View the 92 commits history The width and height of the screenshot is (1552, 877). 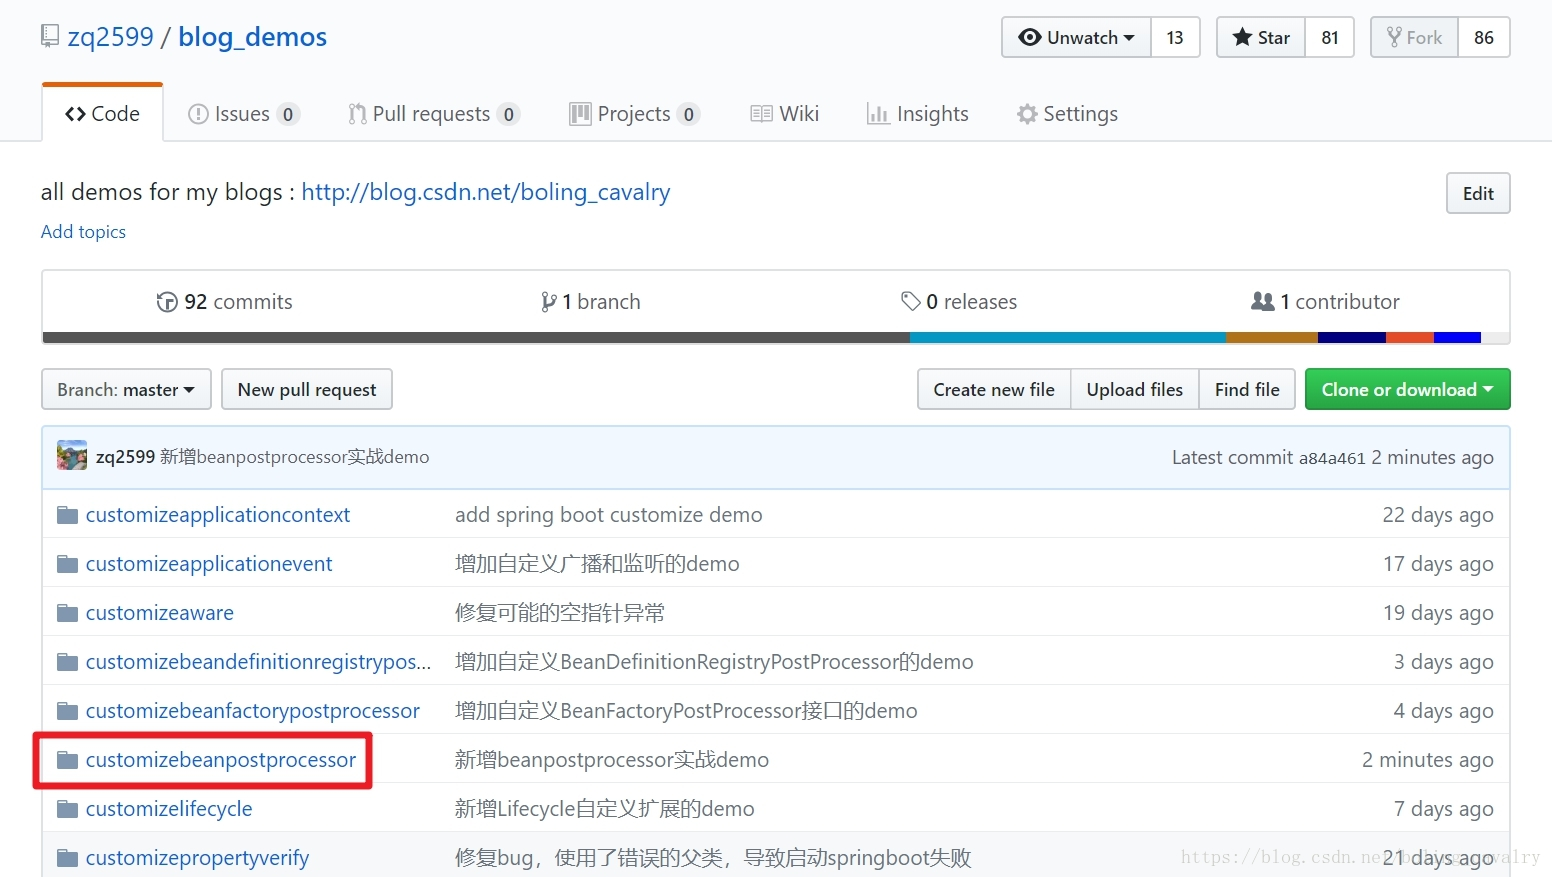tap(225, 302)
